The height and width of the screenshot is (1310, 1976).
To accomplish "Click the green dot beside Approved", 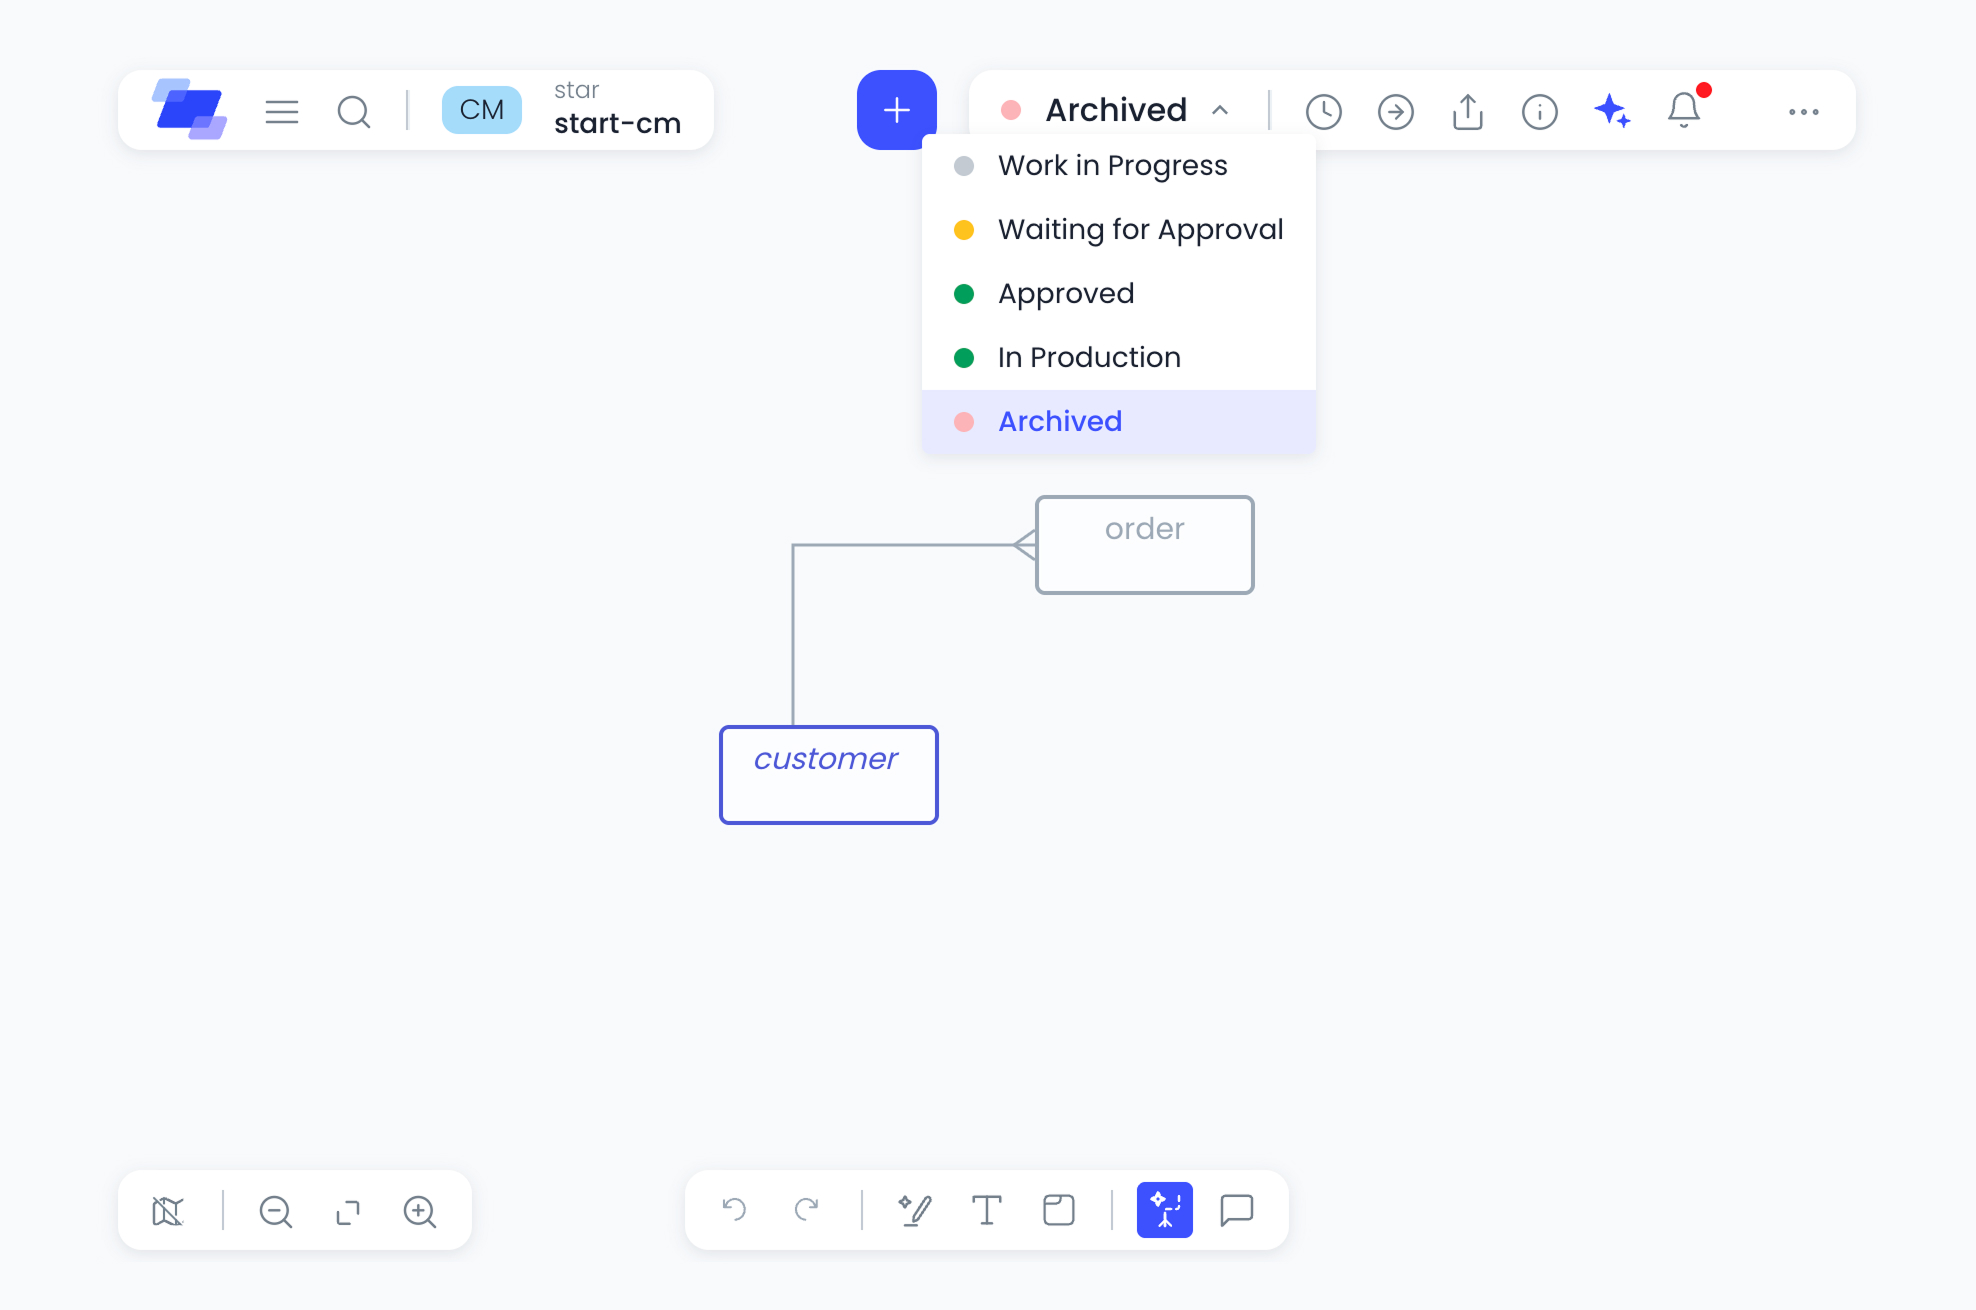I will click(x=964, y=294).
